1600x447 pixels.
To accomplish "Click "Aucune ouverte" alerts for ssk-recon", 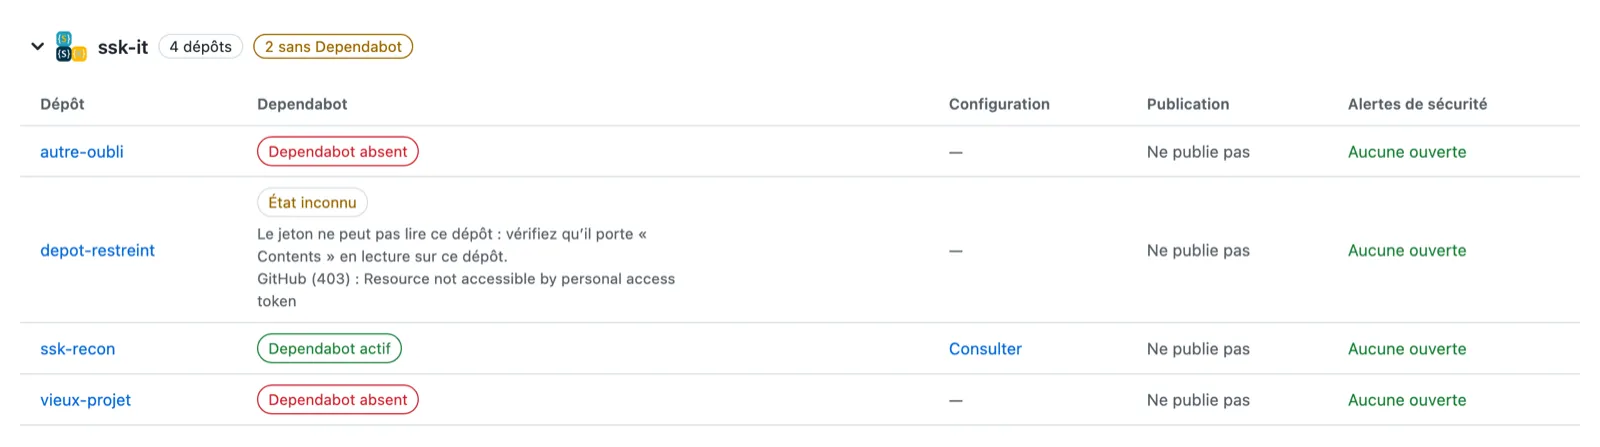I will coord(1407,349).
